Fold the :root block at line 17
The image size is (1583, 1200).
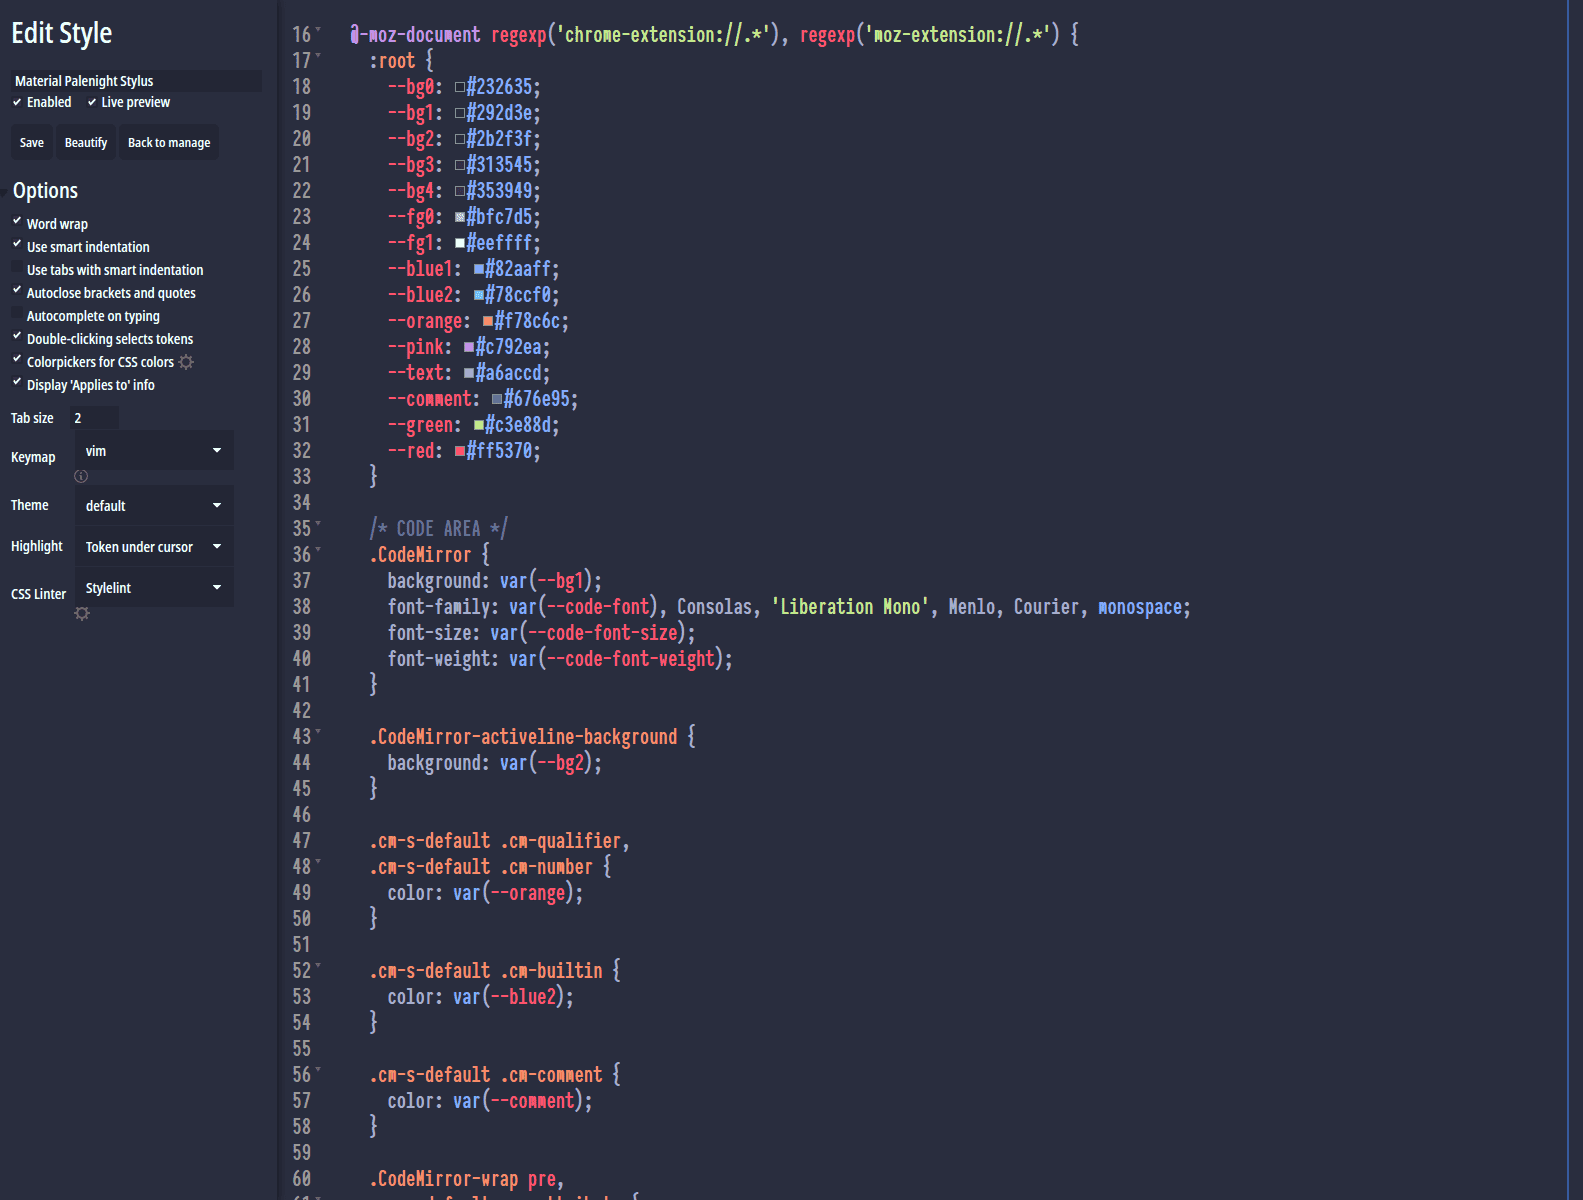coord(318,57)
